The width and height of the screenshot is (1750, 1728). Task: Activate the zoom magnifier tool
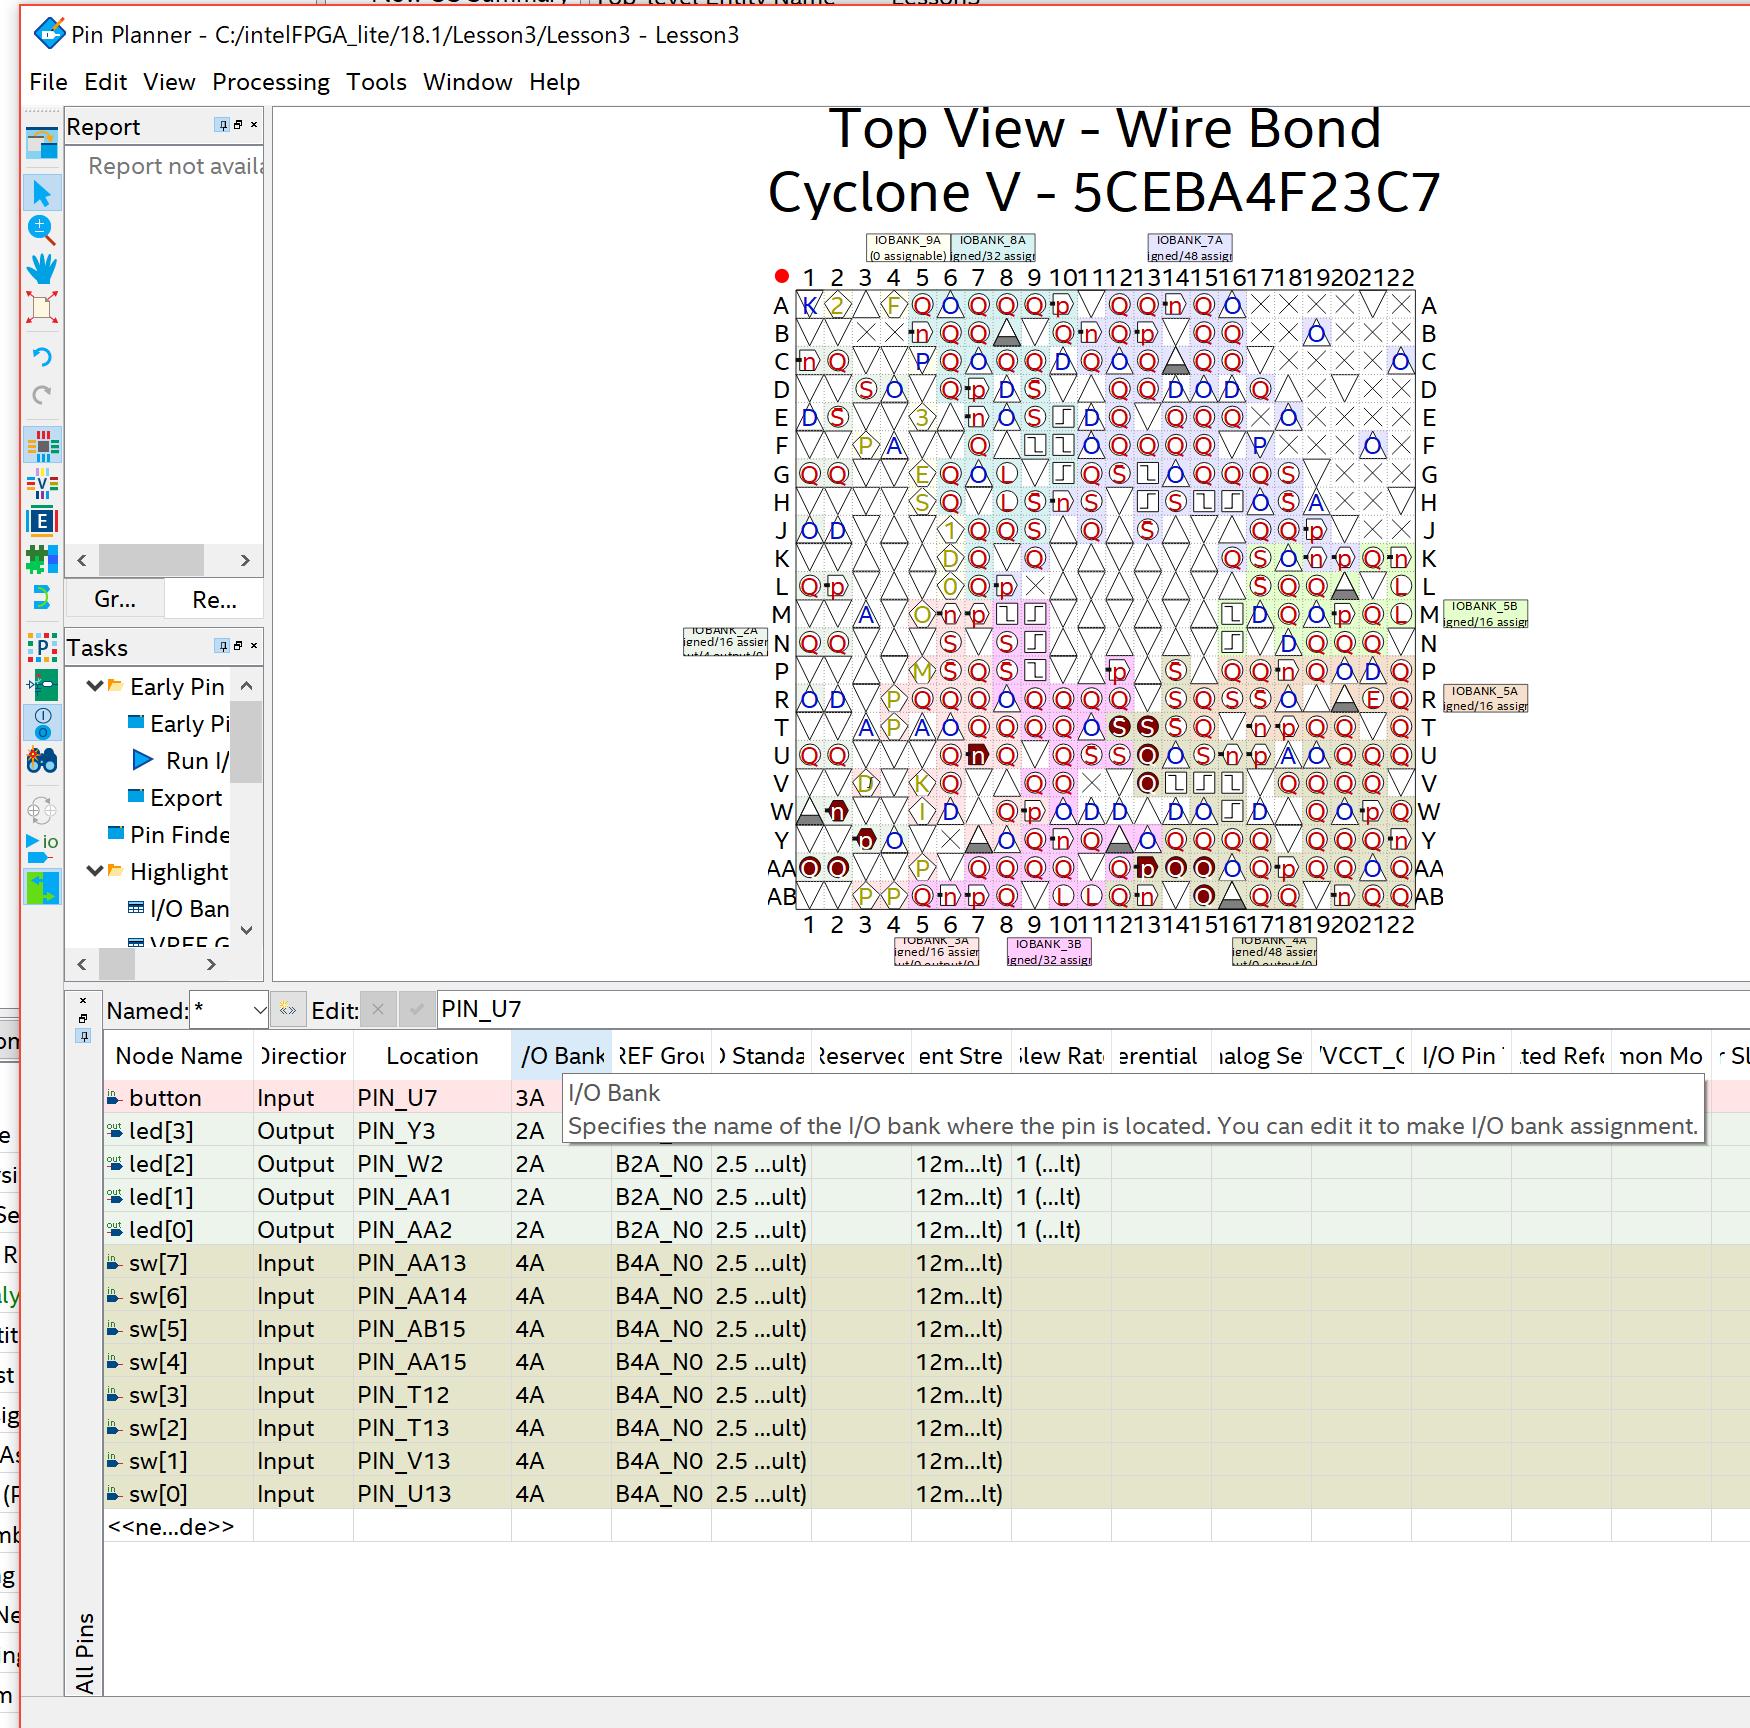pyautogui.click(x=41, y=231)
